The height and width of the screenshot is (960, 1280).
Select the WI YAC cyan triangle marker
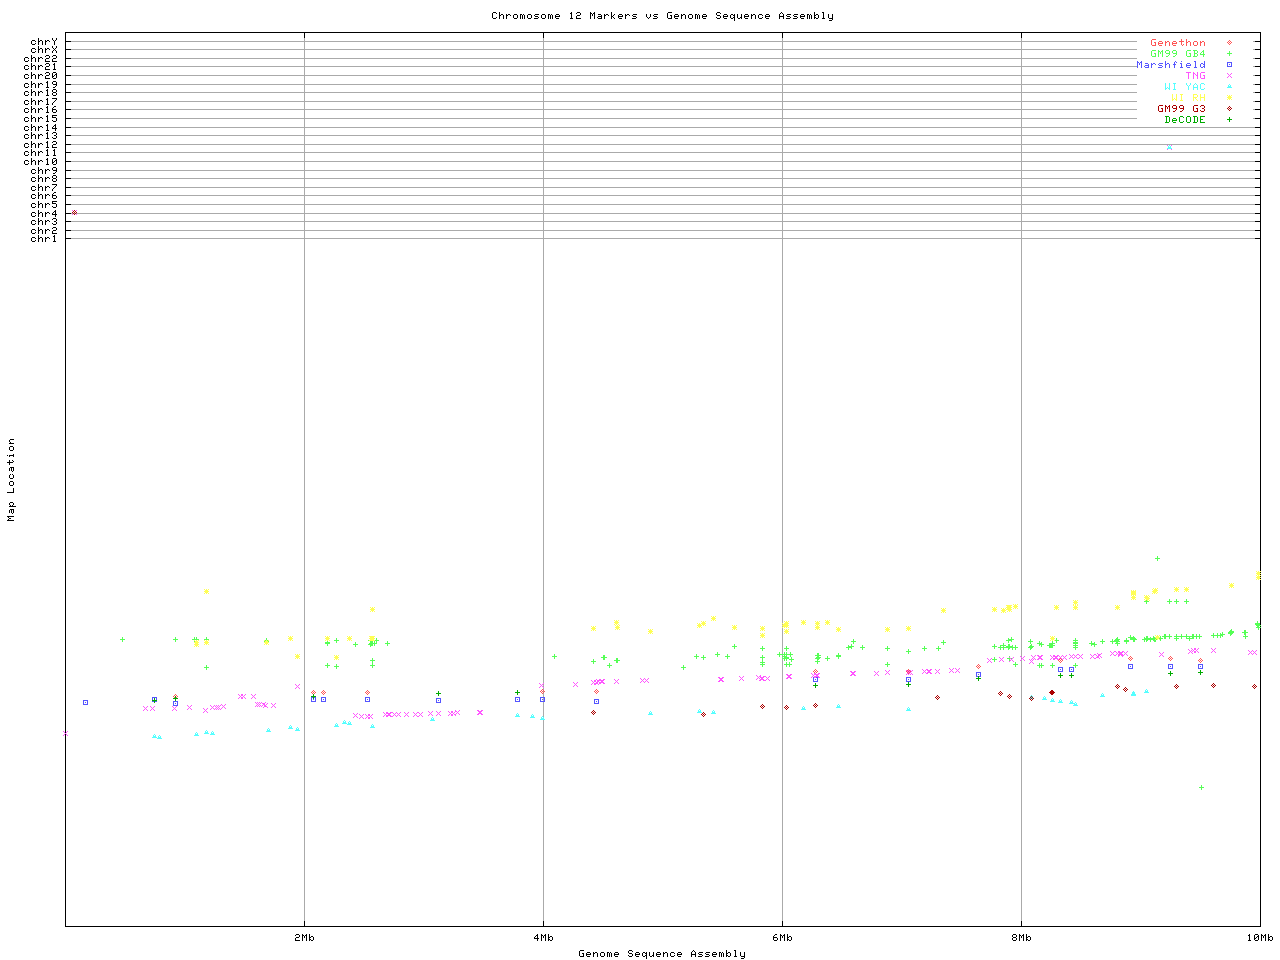coord(1229,87)
